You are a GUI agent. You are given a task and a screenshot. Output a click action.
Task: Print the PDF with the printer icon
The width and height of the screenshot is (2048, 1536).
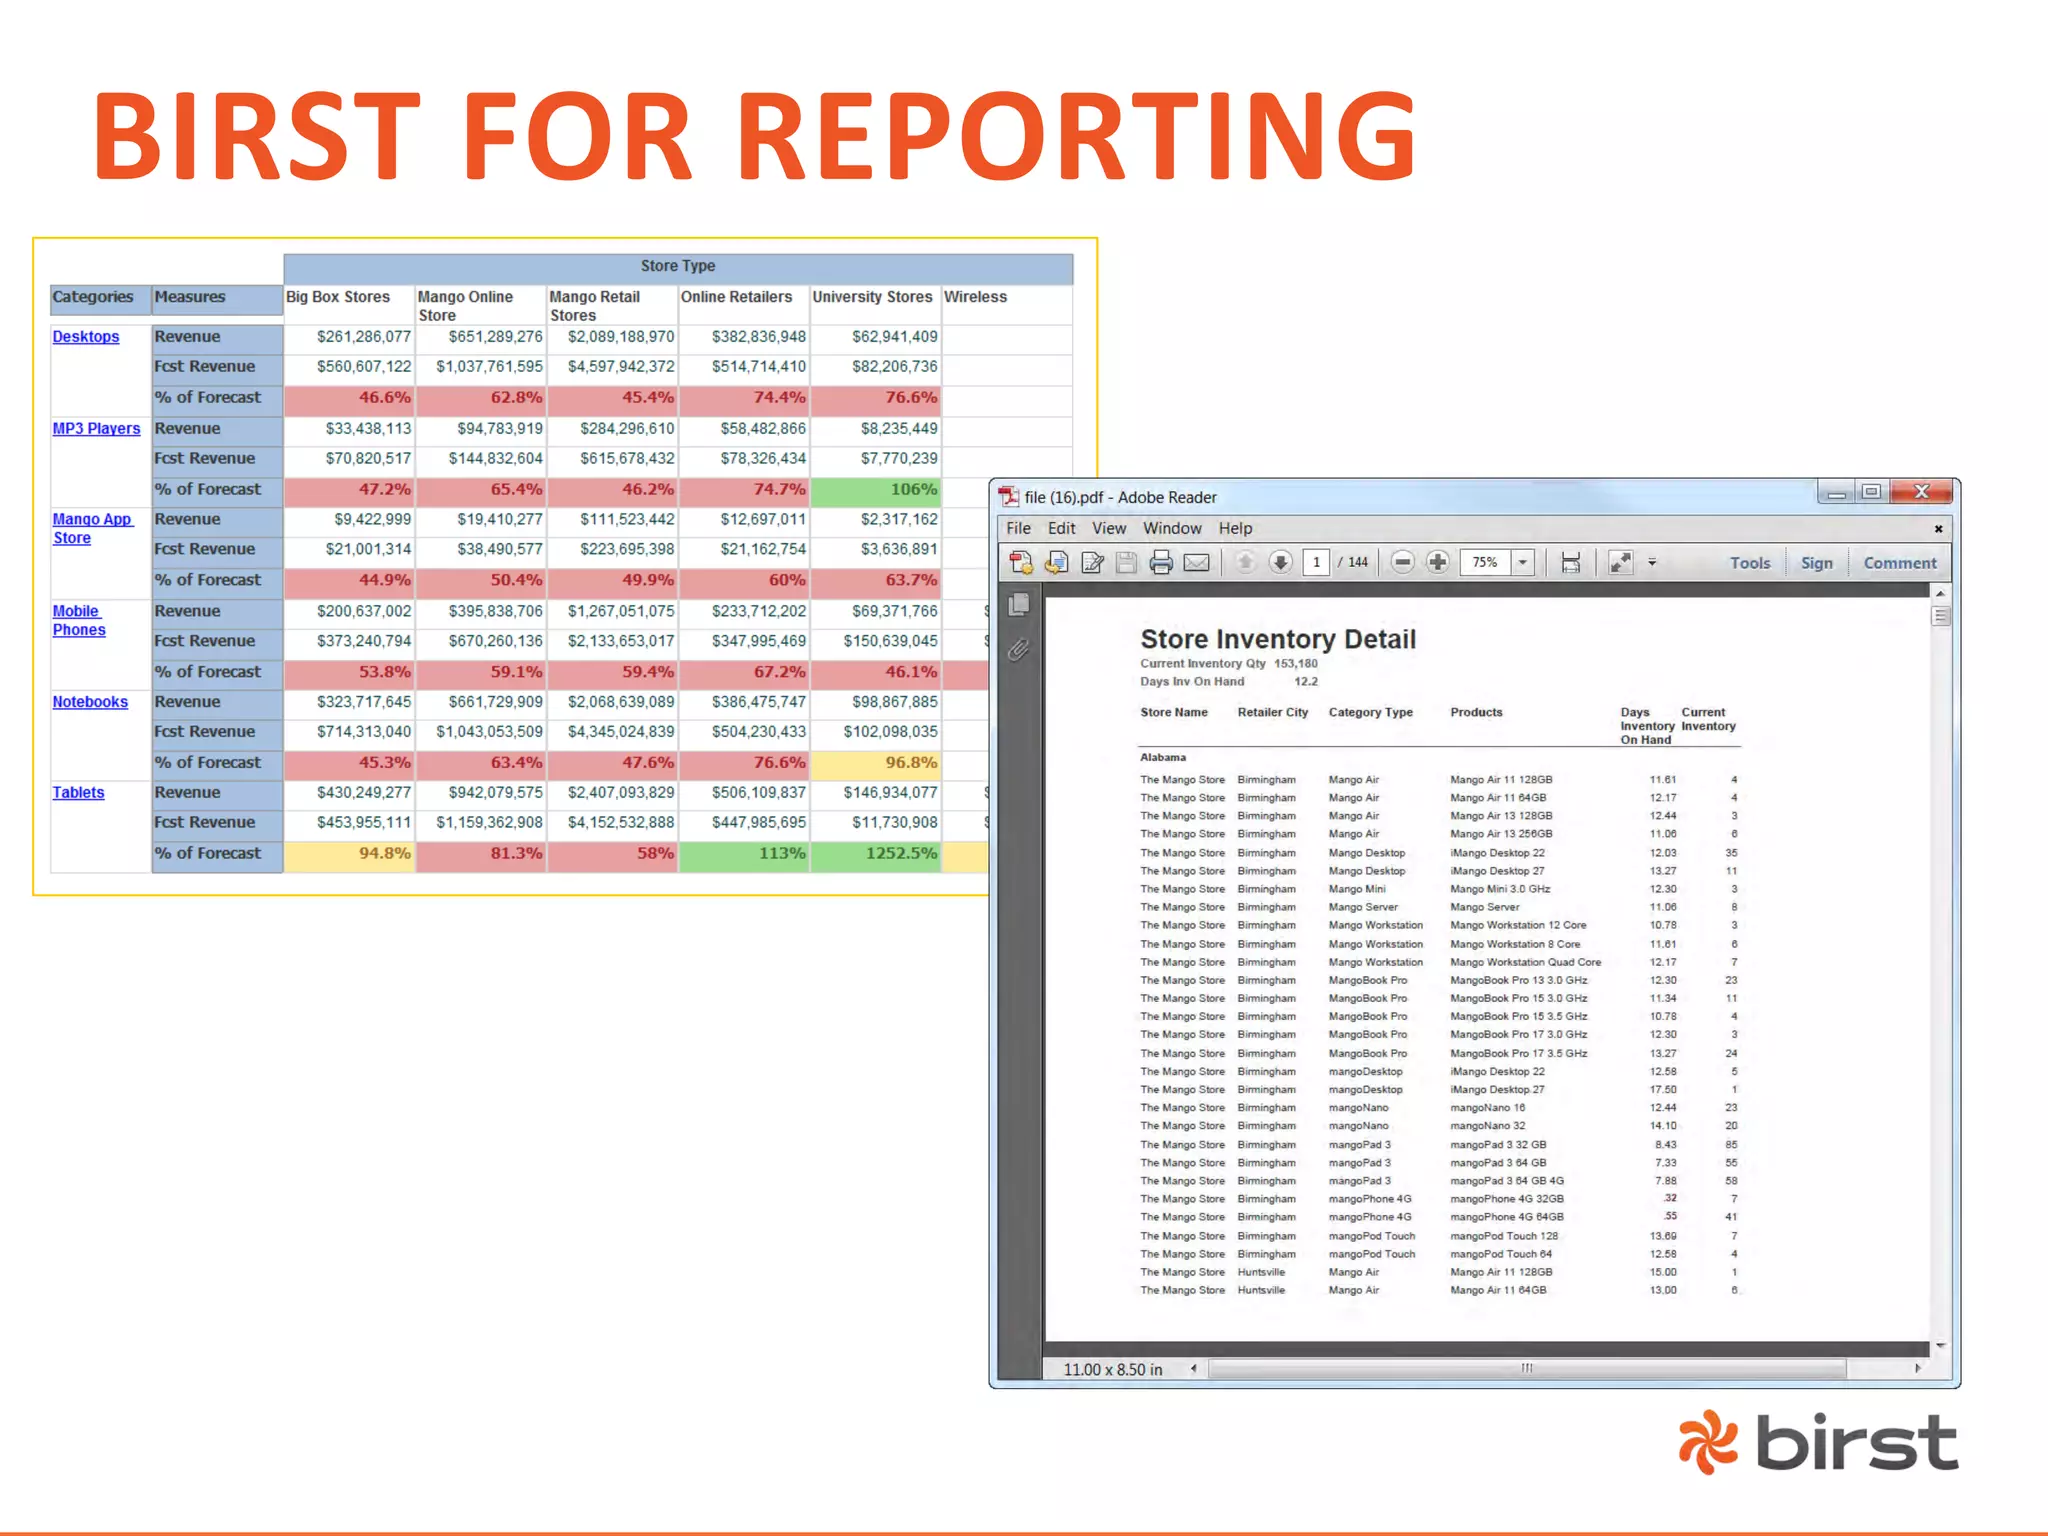(1161, 563)
